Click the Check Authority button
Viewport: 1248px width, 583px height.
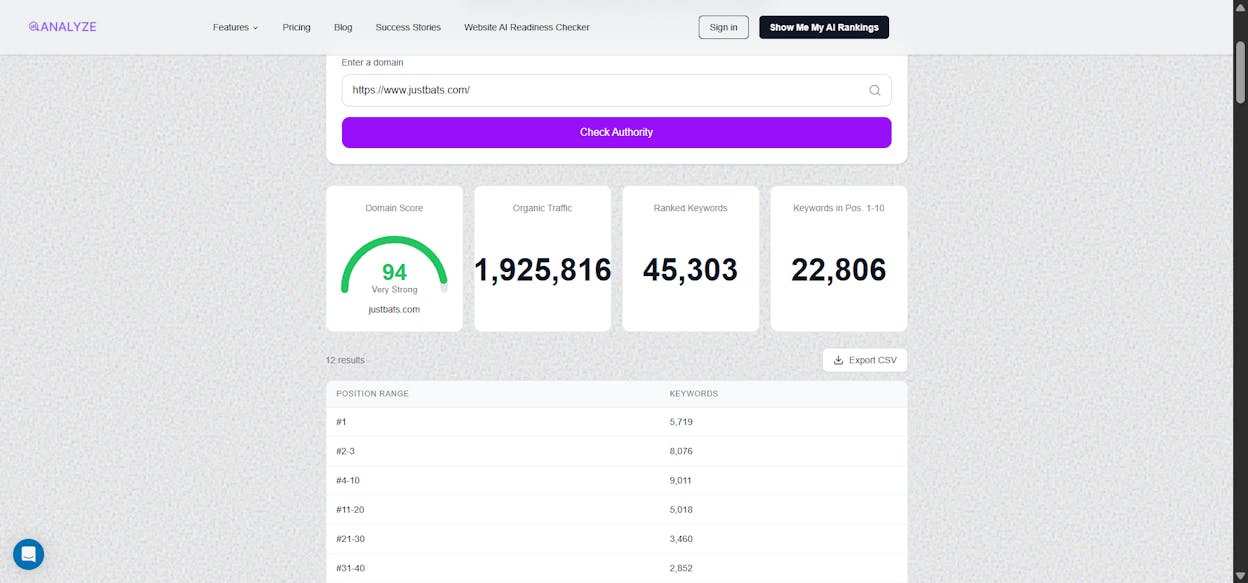click(x=616, y=132)
